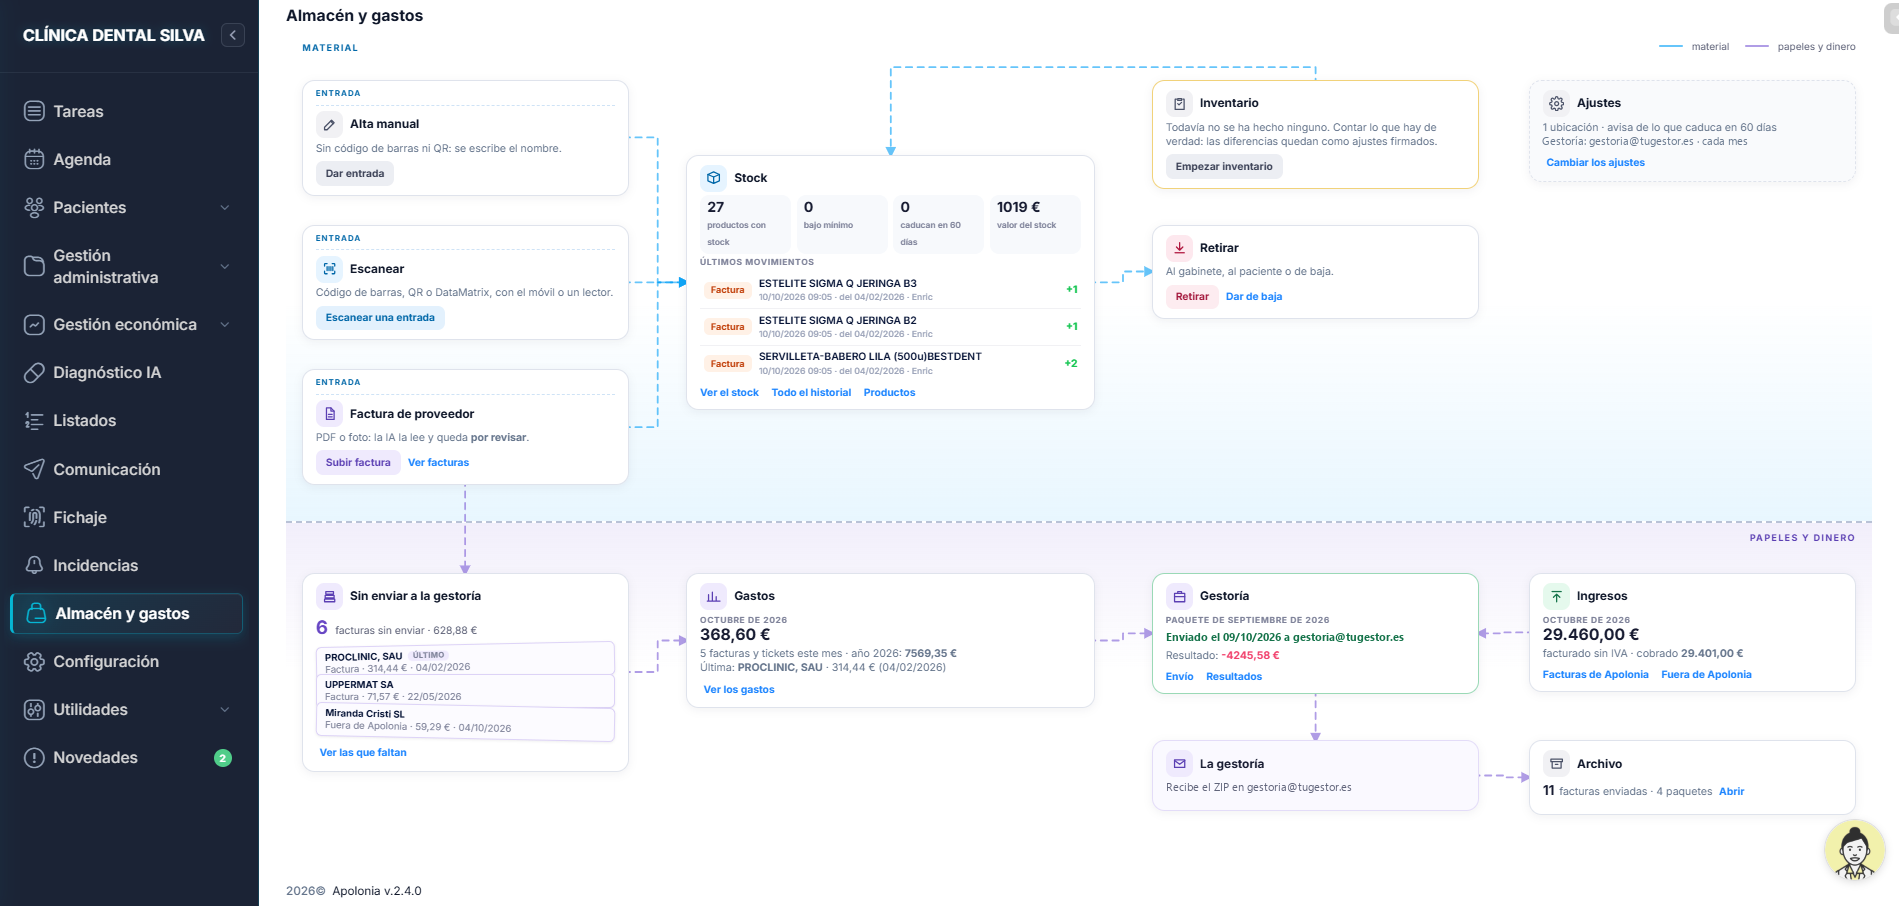Open the Resultados link in Gestoría

click(x=1234, y=677)
